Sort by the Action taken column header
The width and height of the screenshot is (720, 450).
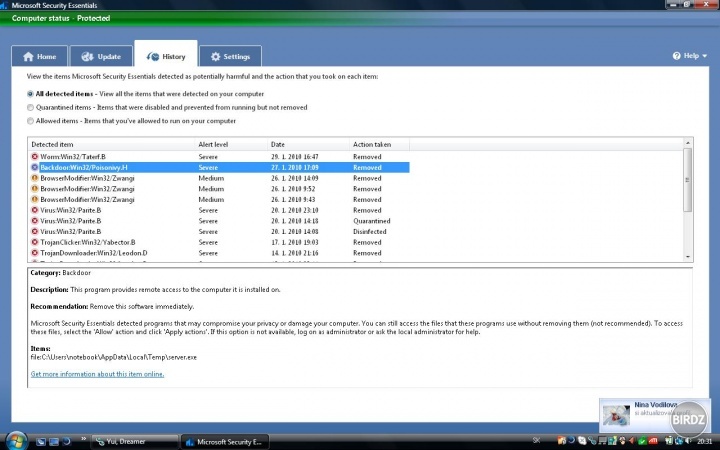tap(379, 144)
